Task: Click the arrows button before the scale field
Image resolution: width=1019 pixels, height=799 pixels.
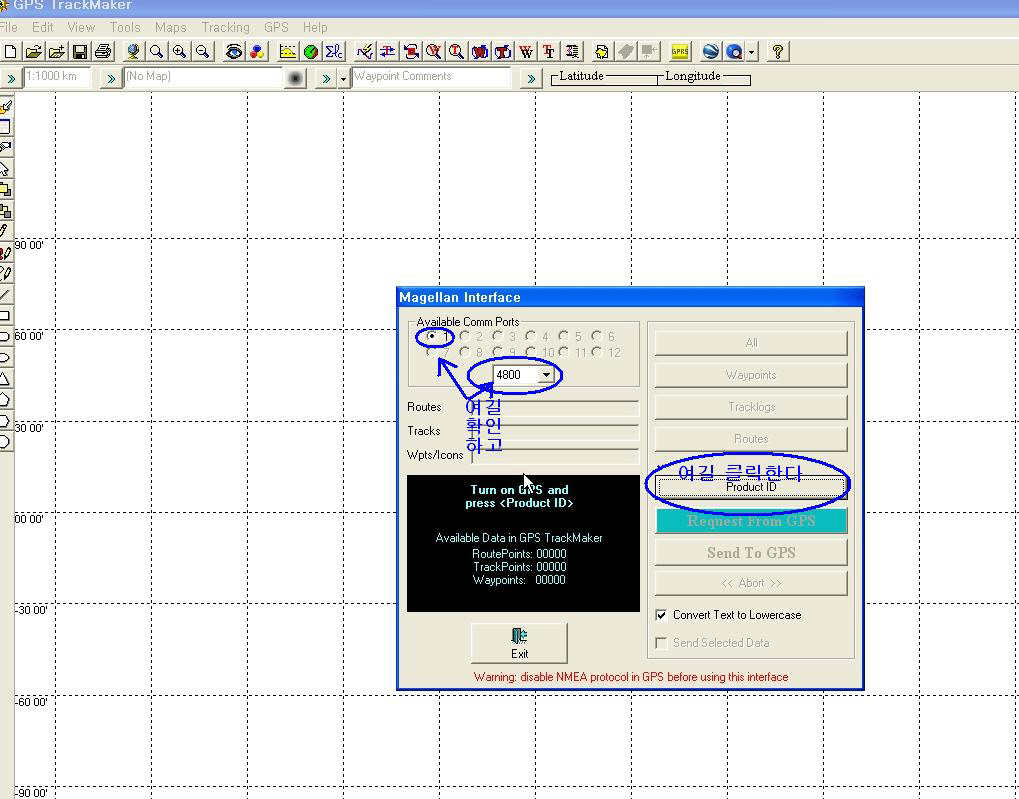Action: [x=11, y=79]
